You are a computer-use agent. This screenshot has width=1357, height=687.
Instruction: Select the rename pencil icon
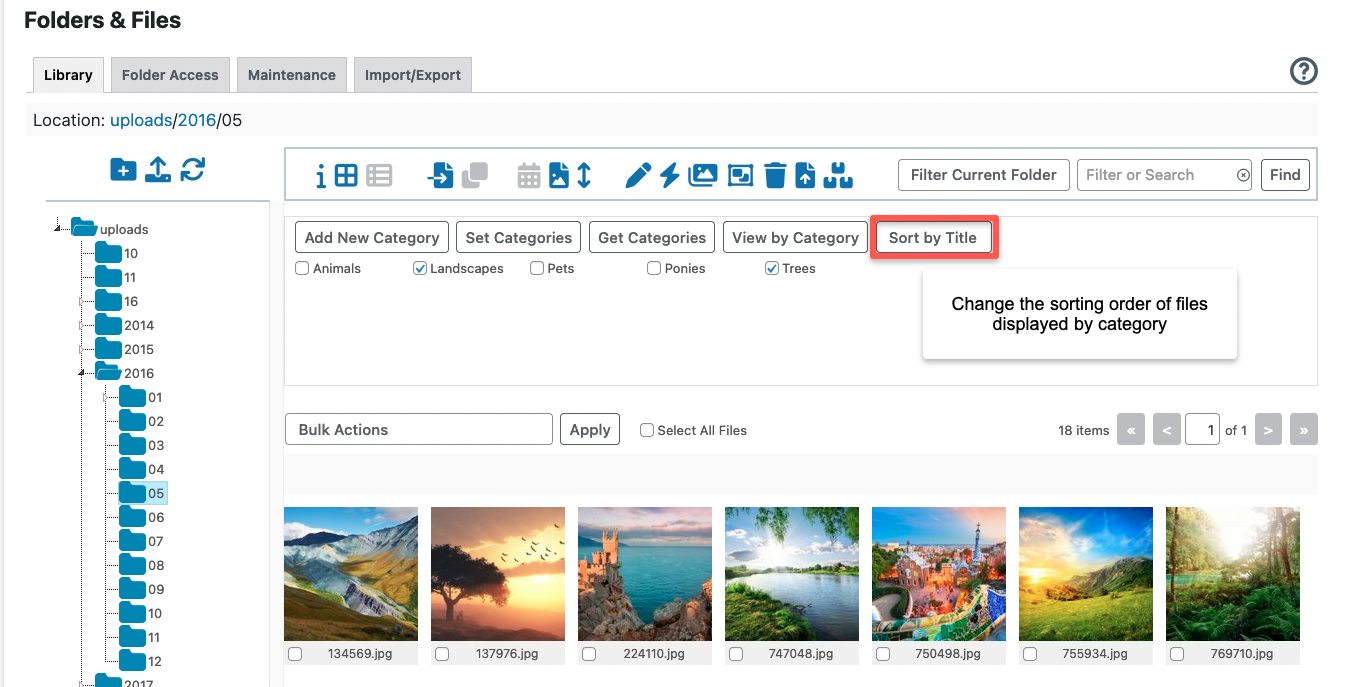(x=640, y=175)
